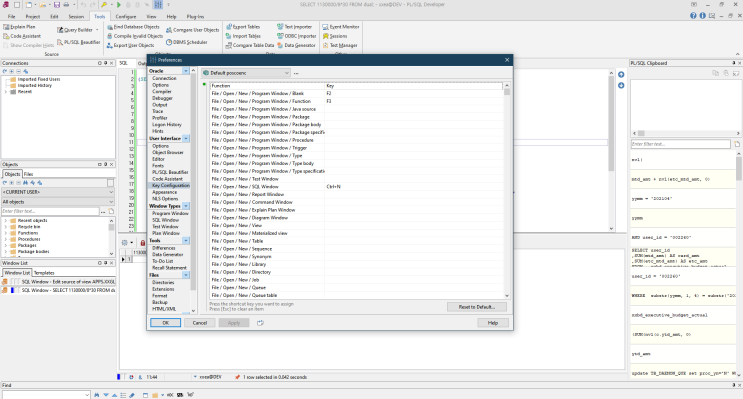Click Find Database Objects in the ribbon

point(133,27)
